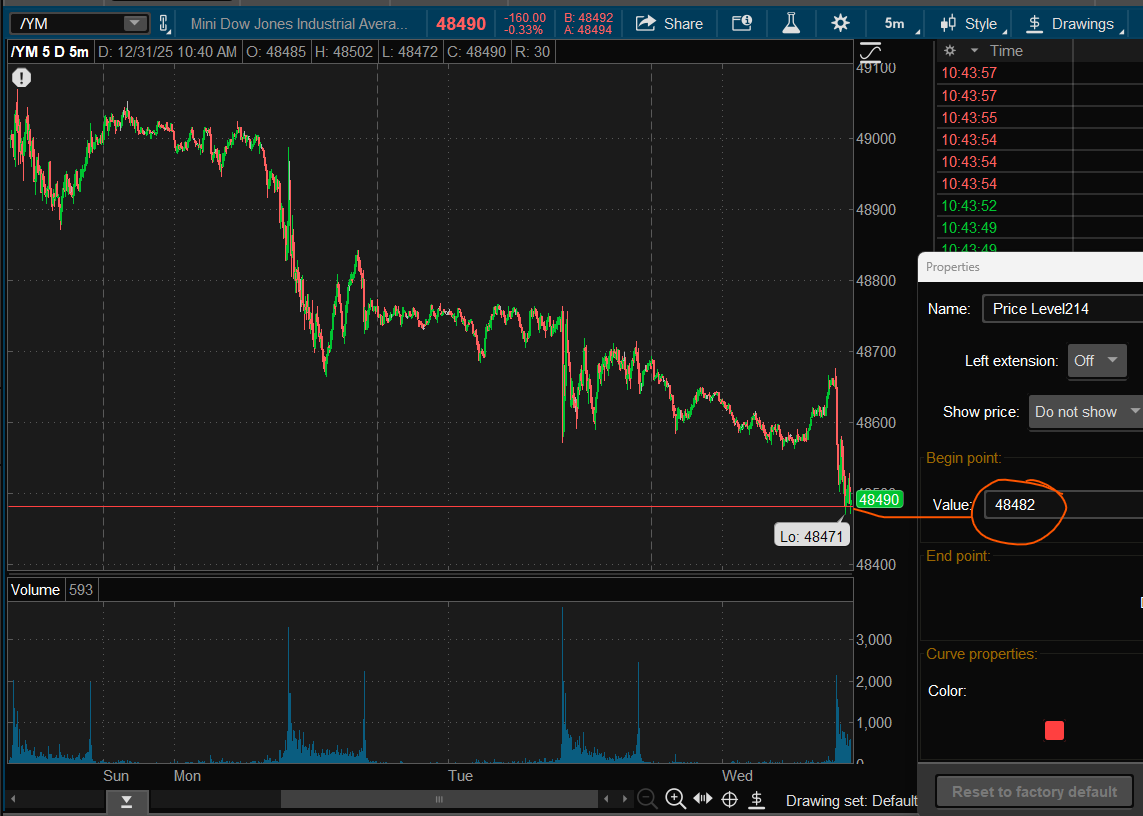Viewport: 1143px width, 816px height.
Task: Click the B: 48492 bid quote
Action: click(x=588, y=18)
